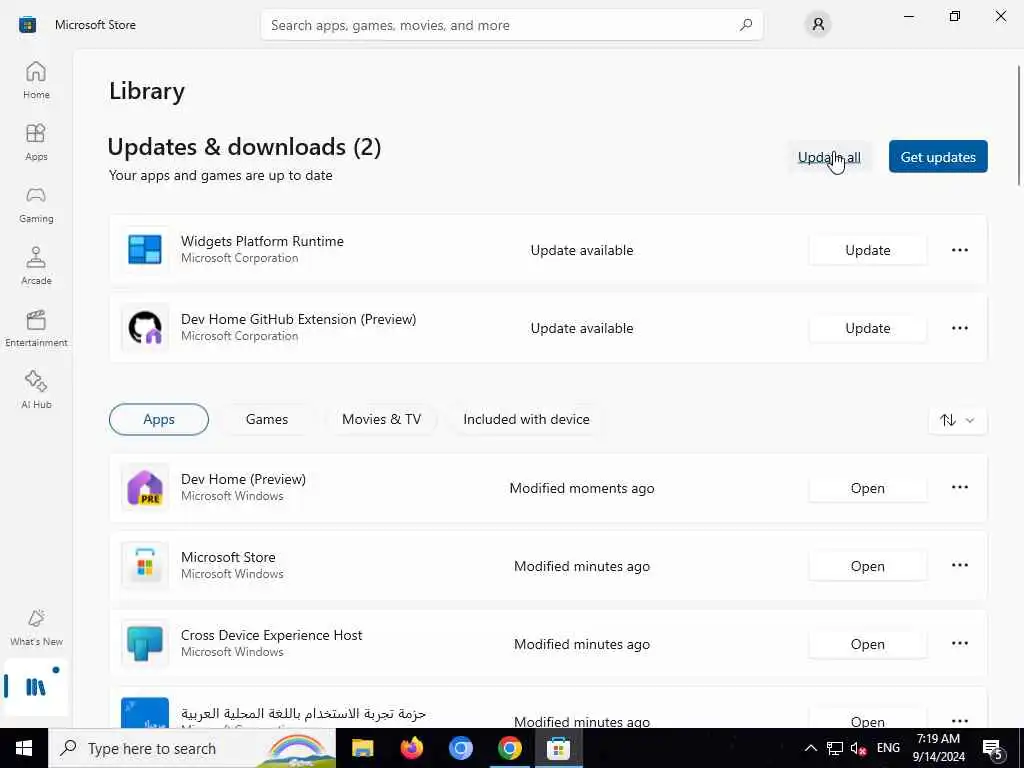Click the Cross Device Experience Host icon
Viewport: 1024px width, 768px height.
pyautogui.click(x=145, y=643)
